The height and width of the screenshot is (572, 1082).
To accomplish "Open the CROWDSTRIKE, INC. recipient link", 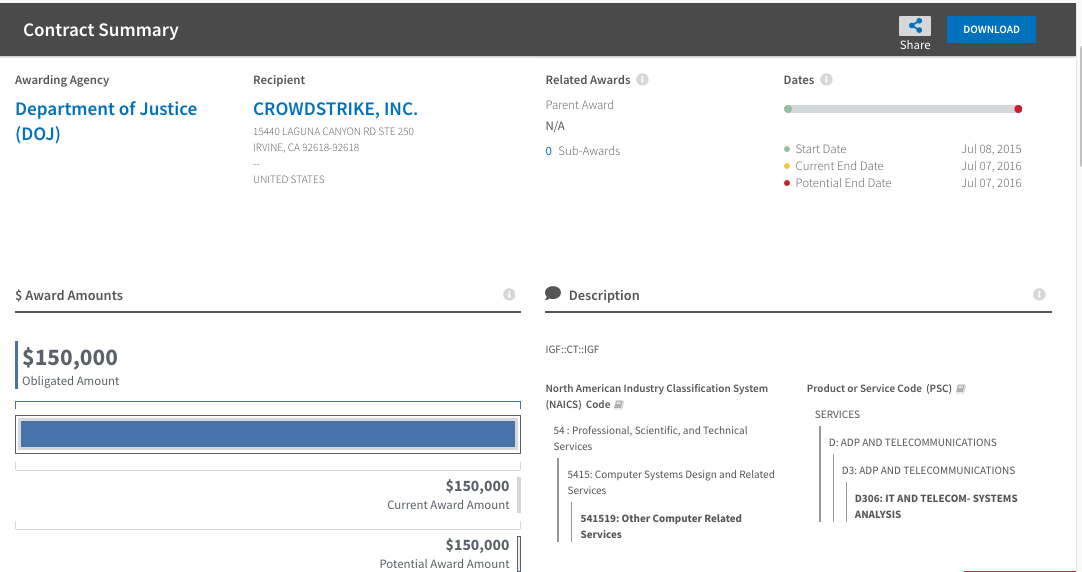I will pyautogui.click(x=335, y=109).
